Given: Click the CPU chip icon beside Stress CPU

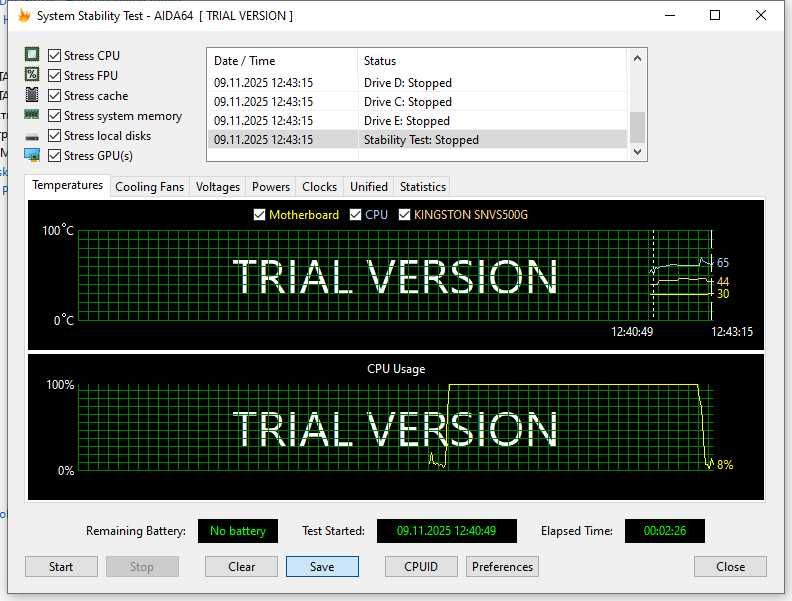Looking at the screenshot, I should tap(32, 54).
